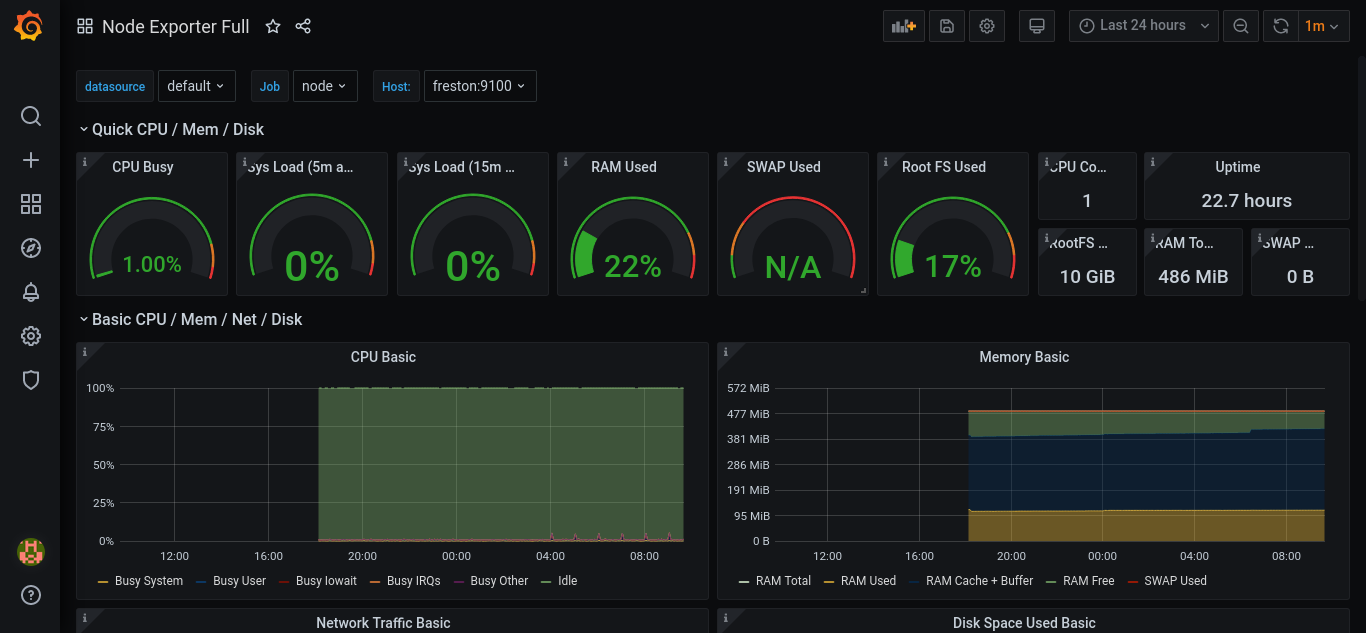Show info icon on SWAP Used panel
1366x633 pixels.
tap(725, 161)
